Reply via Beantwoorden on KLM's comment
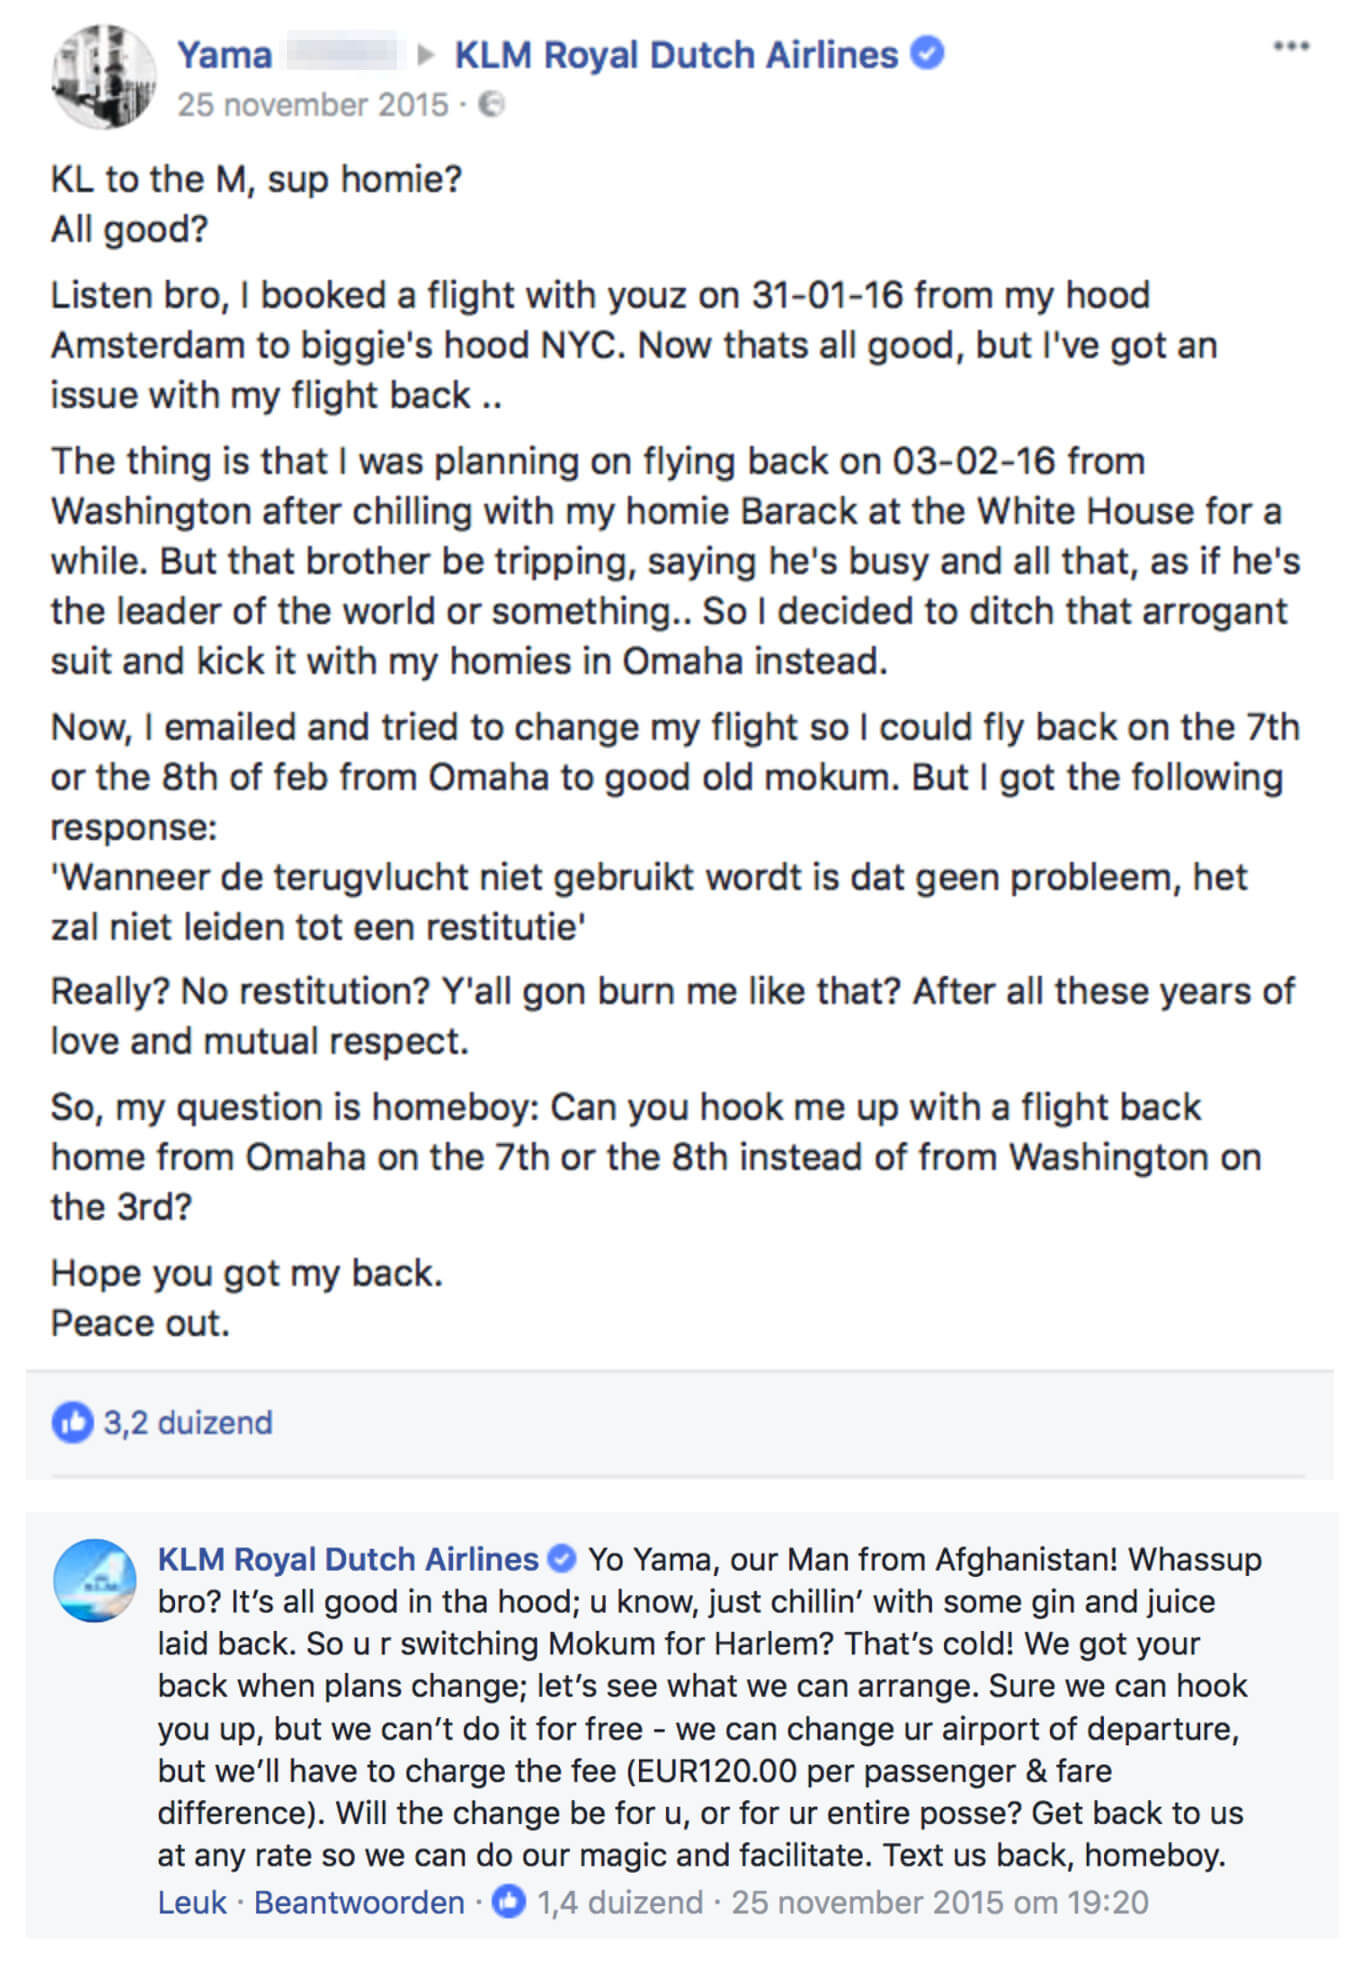 [x=359, y=1902]
